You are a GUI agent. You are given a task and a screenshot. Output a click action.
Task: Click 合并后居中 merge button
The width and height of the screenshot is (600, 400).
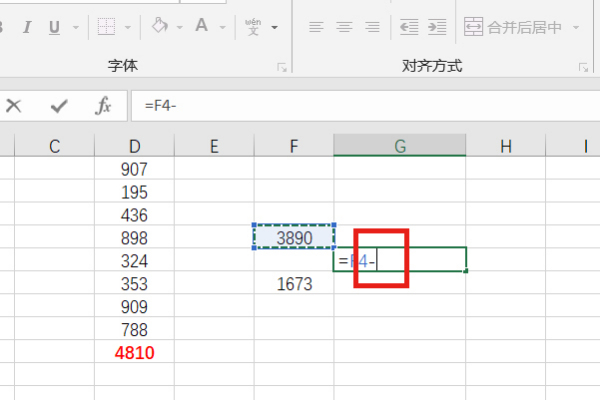(x=513, y=27)
